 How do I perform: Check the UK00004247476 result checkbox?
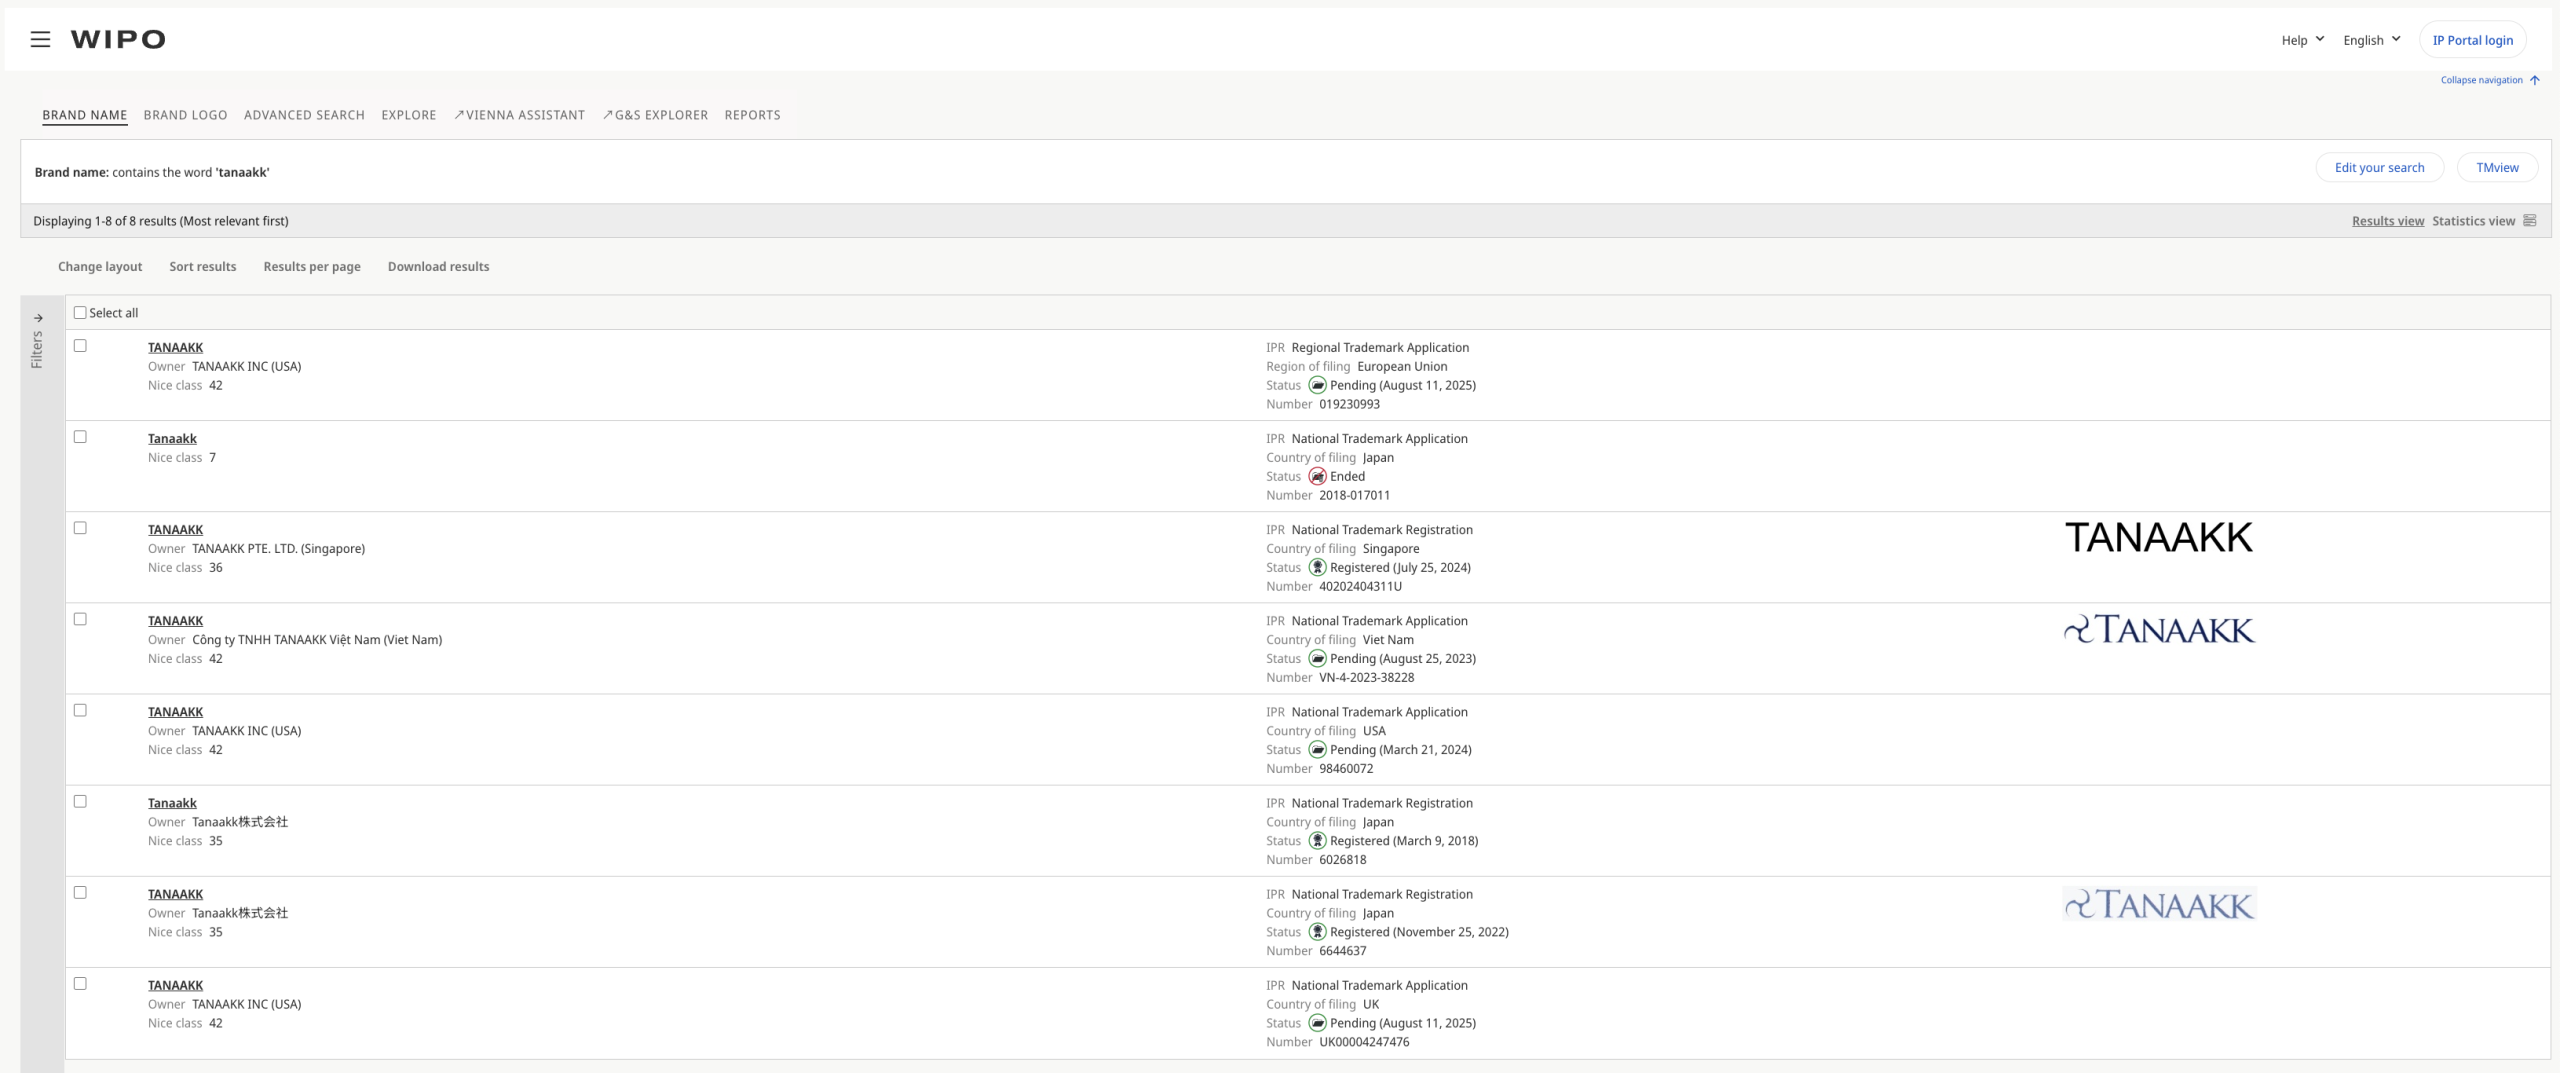point(80,983)
